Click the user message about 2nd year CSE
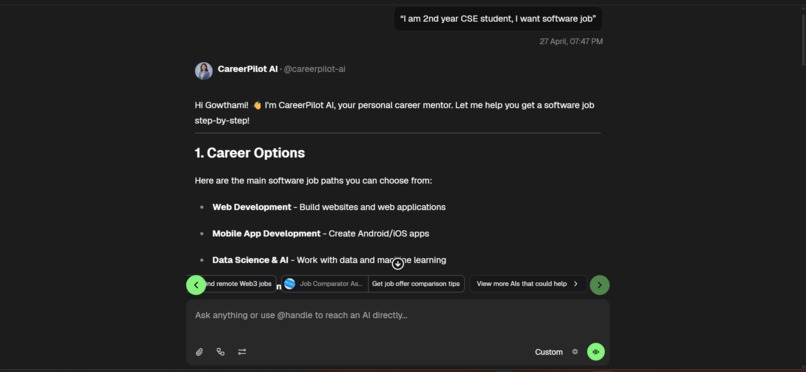This screenshot has width=806, height=372. click(498, 19)
